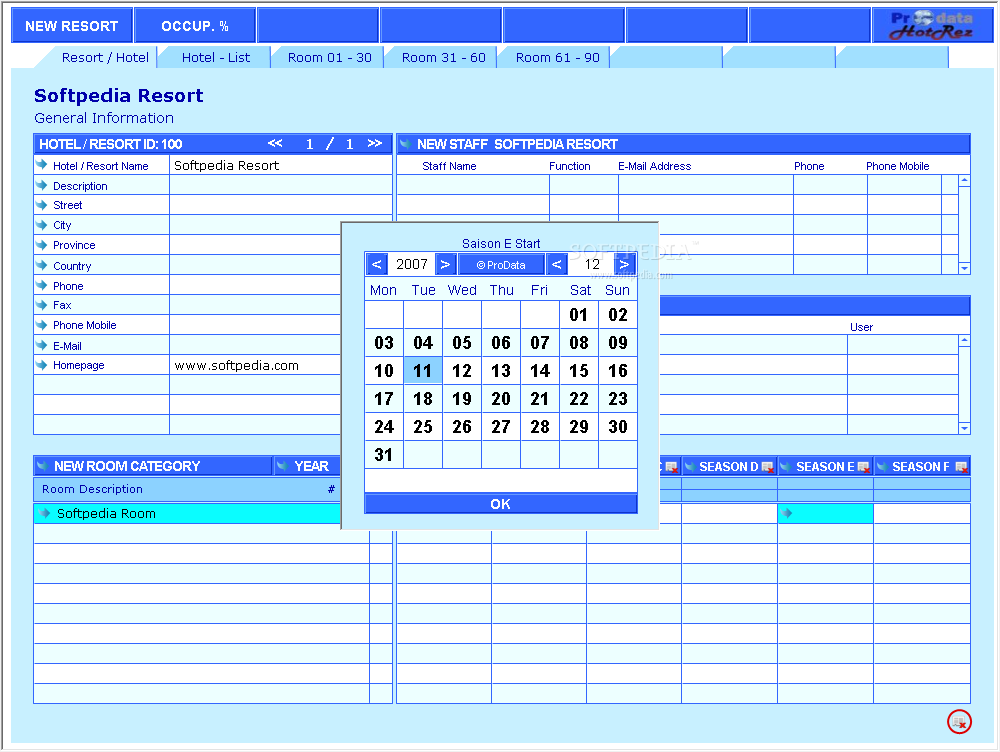Select day 31 in the calendar
The image size is (1000, 752).
click(x=383, y=455)
